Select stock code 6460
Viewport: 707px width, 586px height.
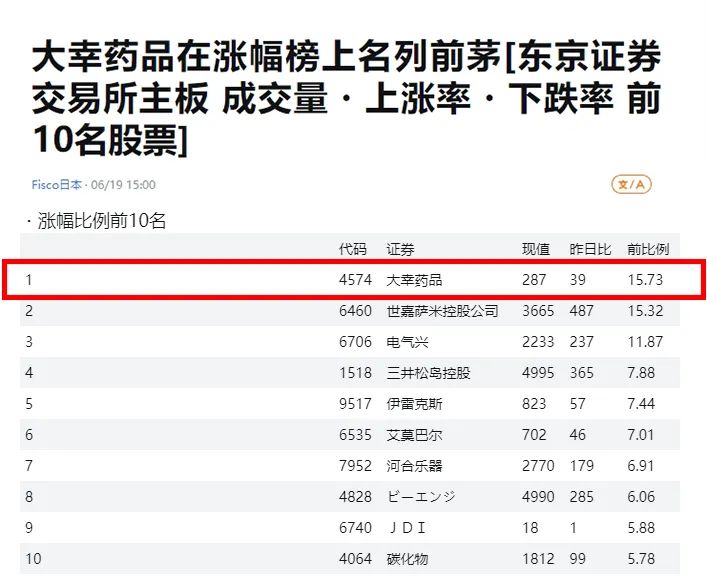click(x=355, y=311)
